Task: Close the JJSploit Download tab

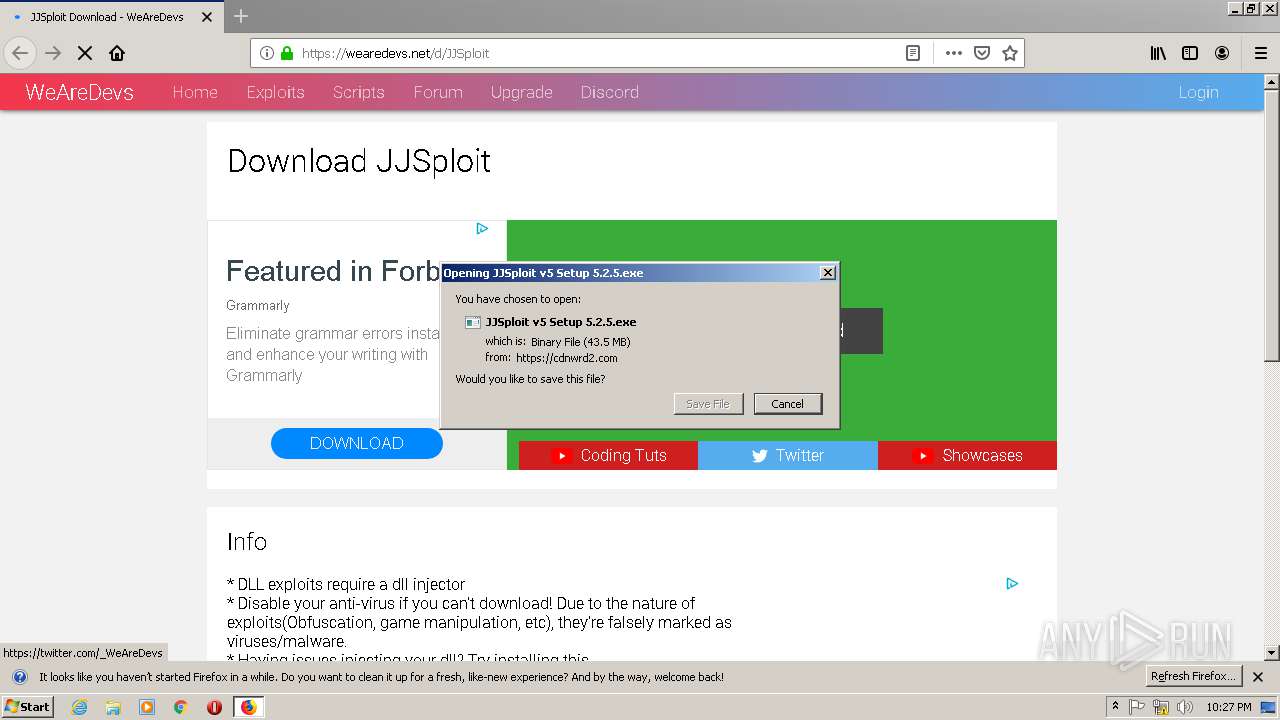Action: pyautogui.click(x=207, y=17)
